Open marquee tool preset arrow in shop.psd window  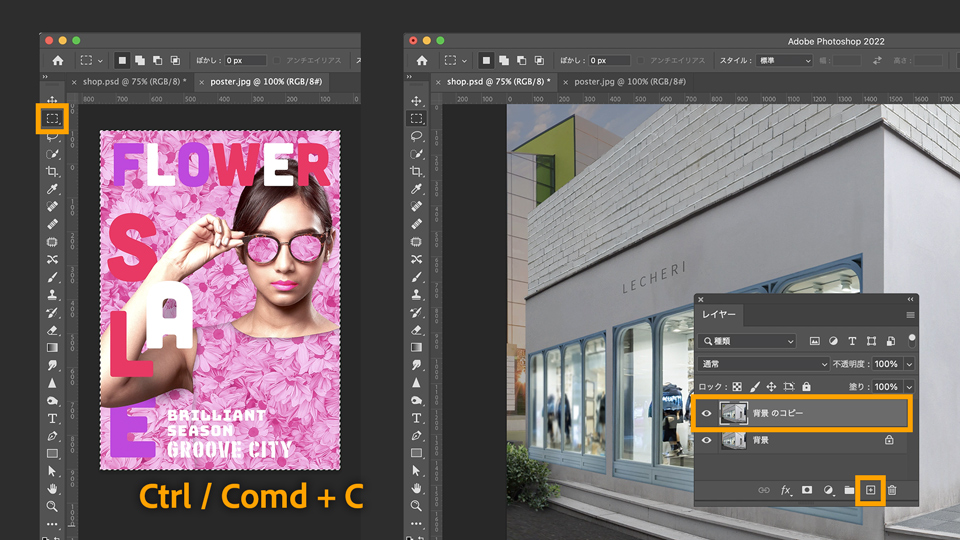(x=464, y=61)
